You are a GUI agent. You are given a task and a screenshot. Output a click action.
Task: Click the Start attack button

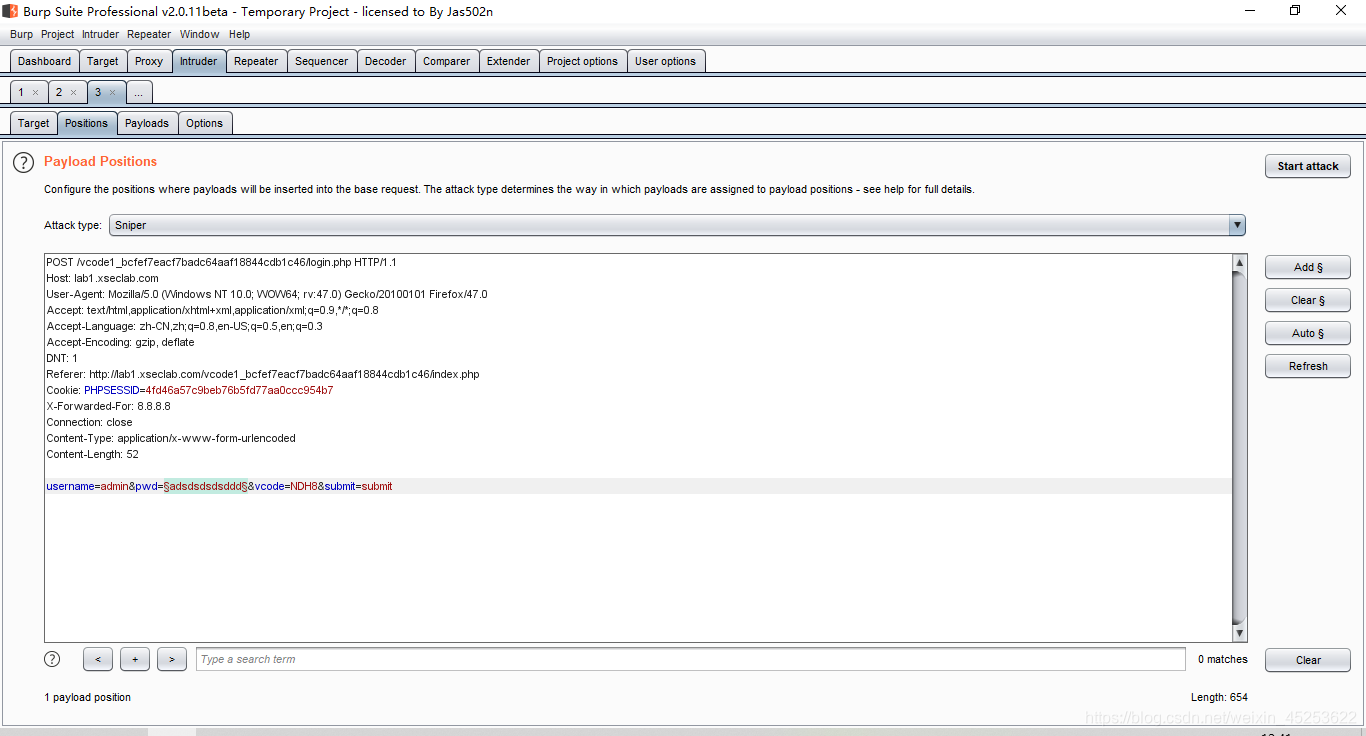(1308, 166)
